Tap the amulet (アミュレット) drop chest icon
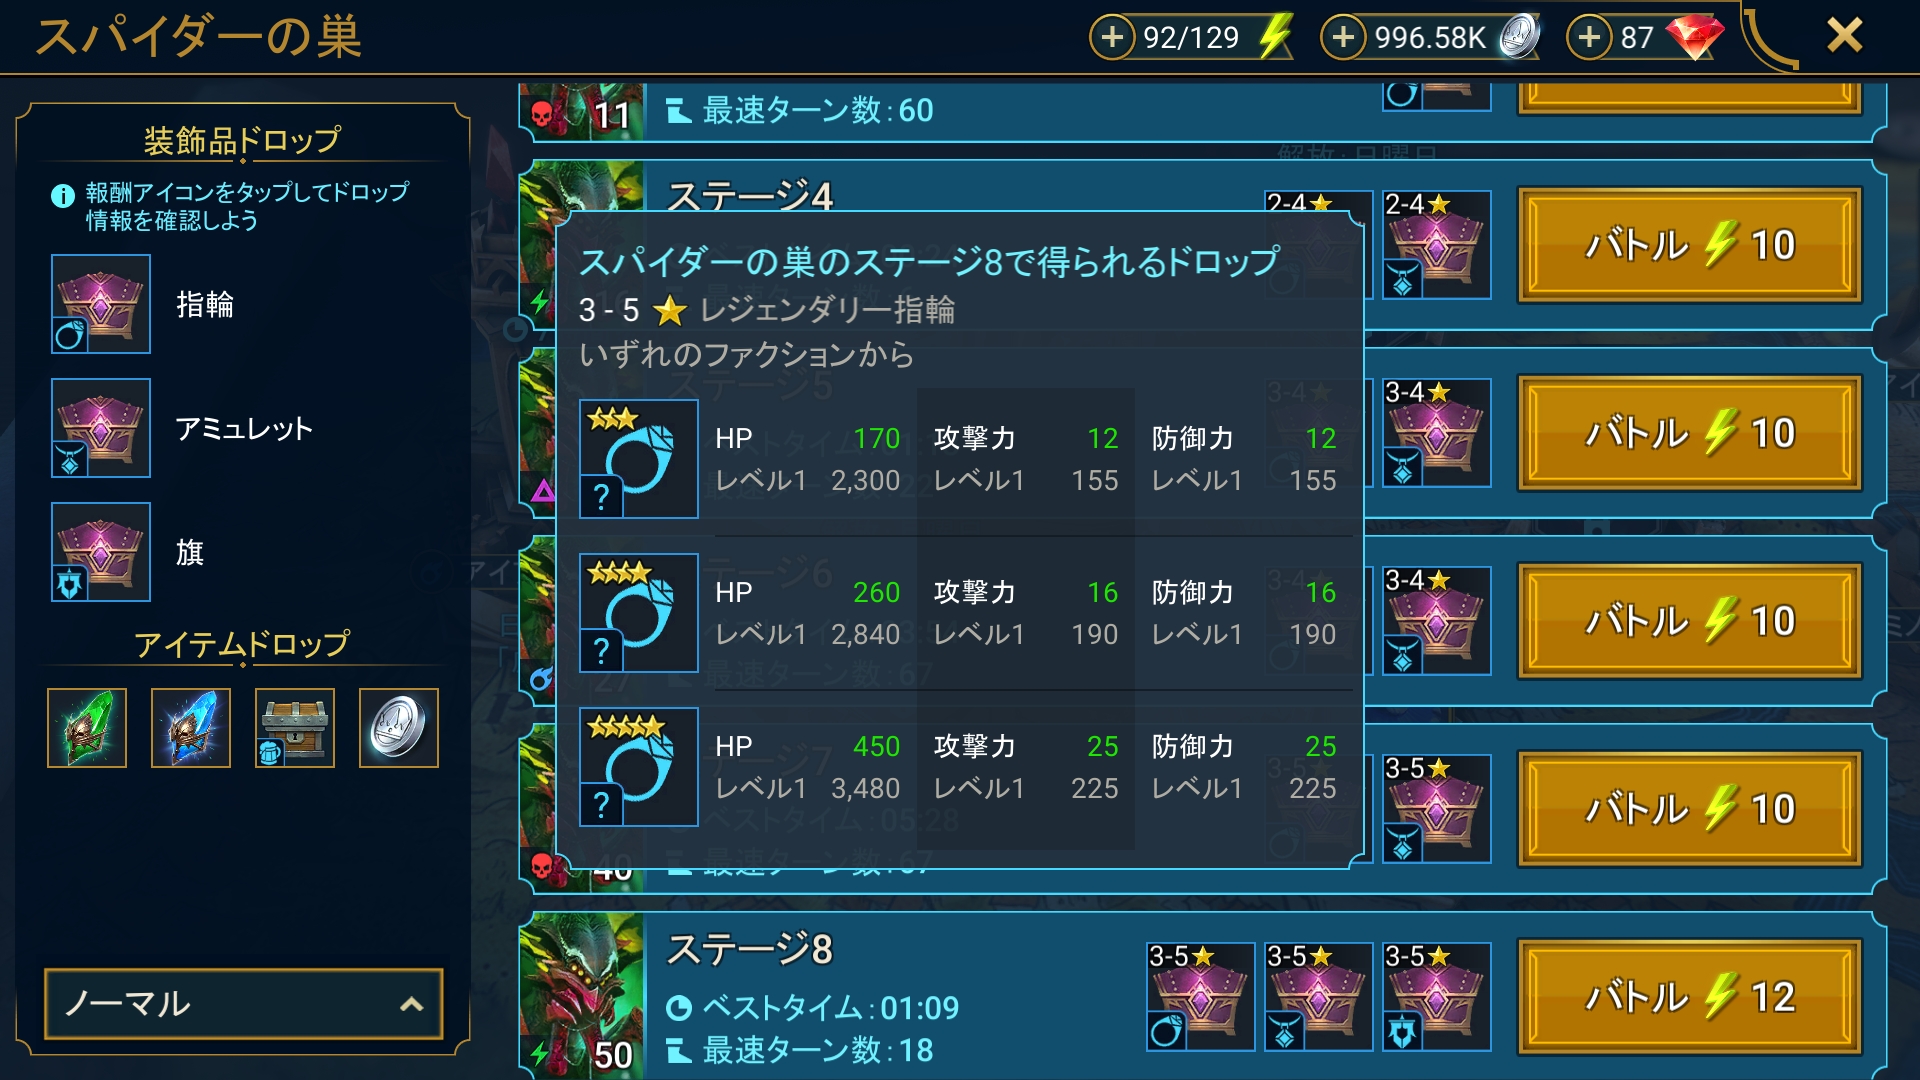The image size is (1920, 1080). [101, 428]
